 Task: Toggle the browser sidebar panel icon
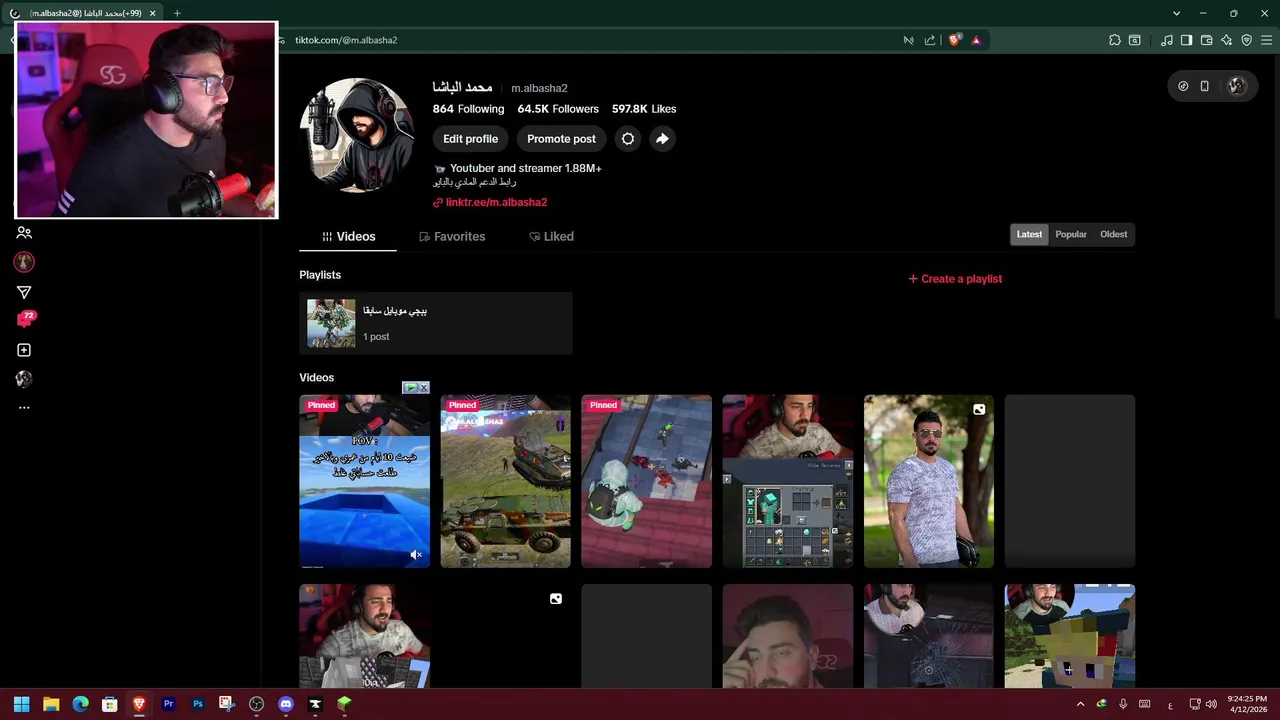pyautogui.click(x=1186, y=40)
